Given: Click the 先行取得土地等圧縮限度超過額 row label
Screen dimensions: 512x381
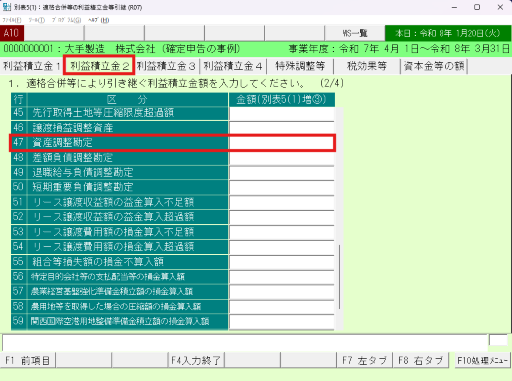Looking at the screenshot, I should click(103, 113).
